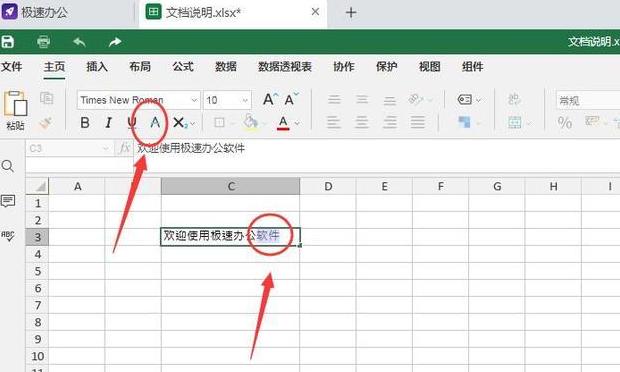Image resolution: width=620 pixels, height=372 pixels.
Task: Undo the last action
Action: (79, 42)
